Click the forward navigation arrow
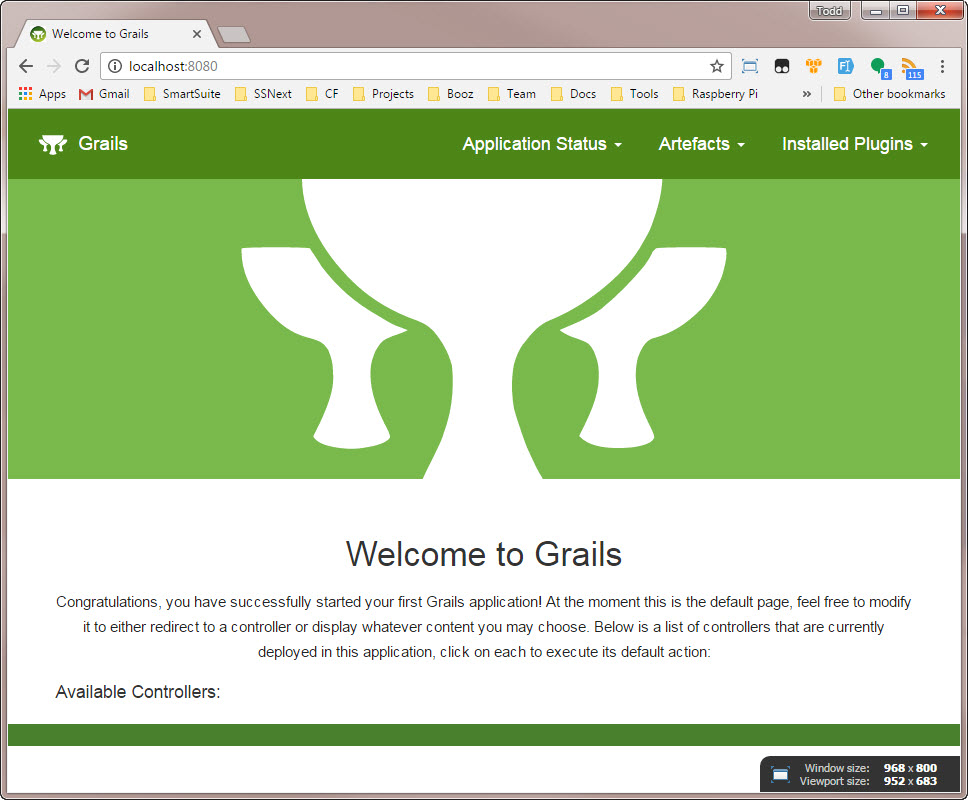Viewport: 968px width, 800px height. (x=54, y=66)
